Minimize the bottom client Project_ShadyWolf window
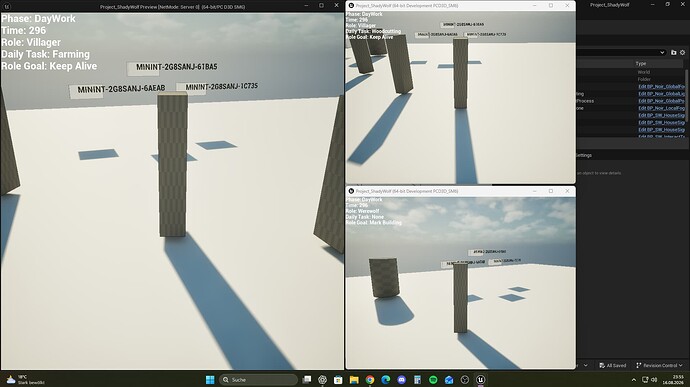 [x=535, y=191]
